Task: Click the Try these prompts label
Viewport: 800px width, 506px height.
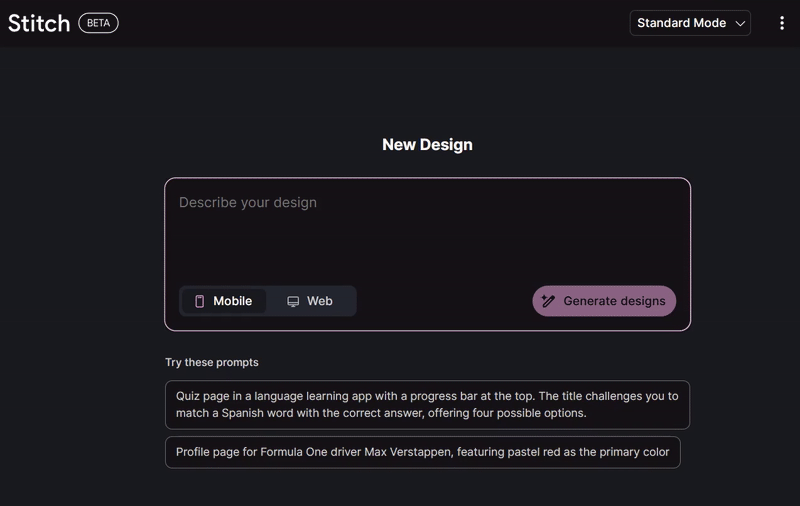Action: (x=212, y=362)
